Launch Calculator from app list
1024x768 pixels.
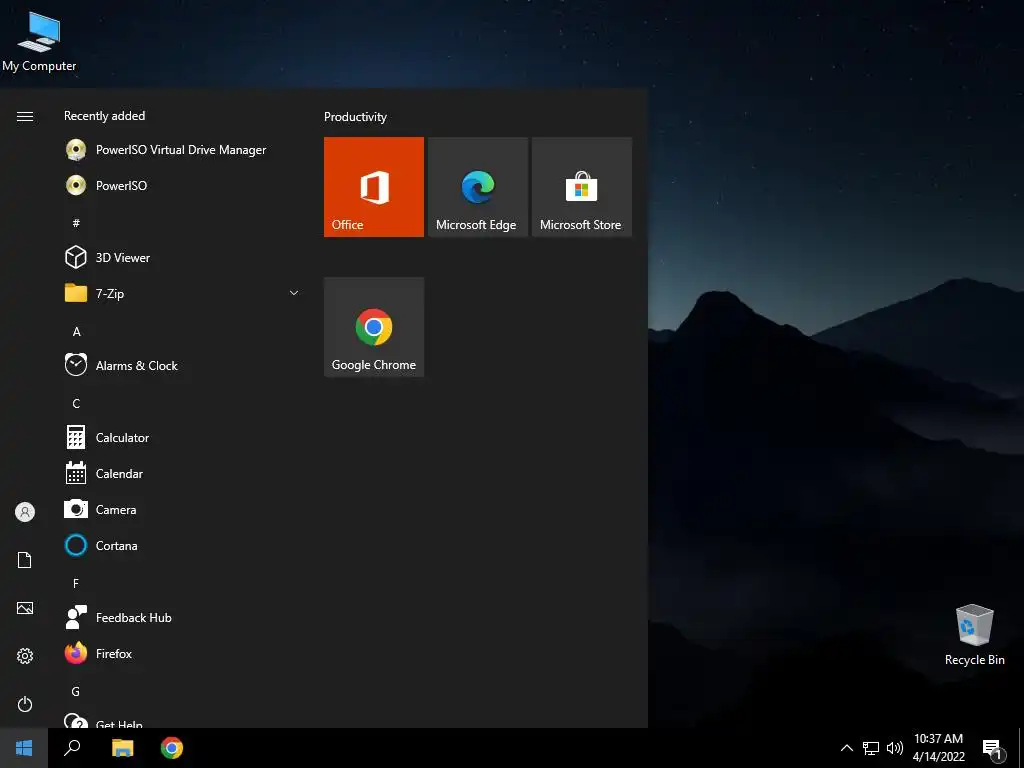click(183, 438)
